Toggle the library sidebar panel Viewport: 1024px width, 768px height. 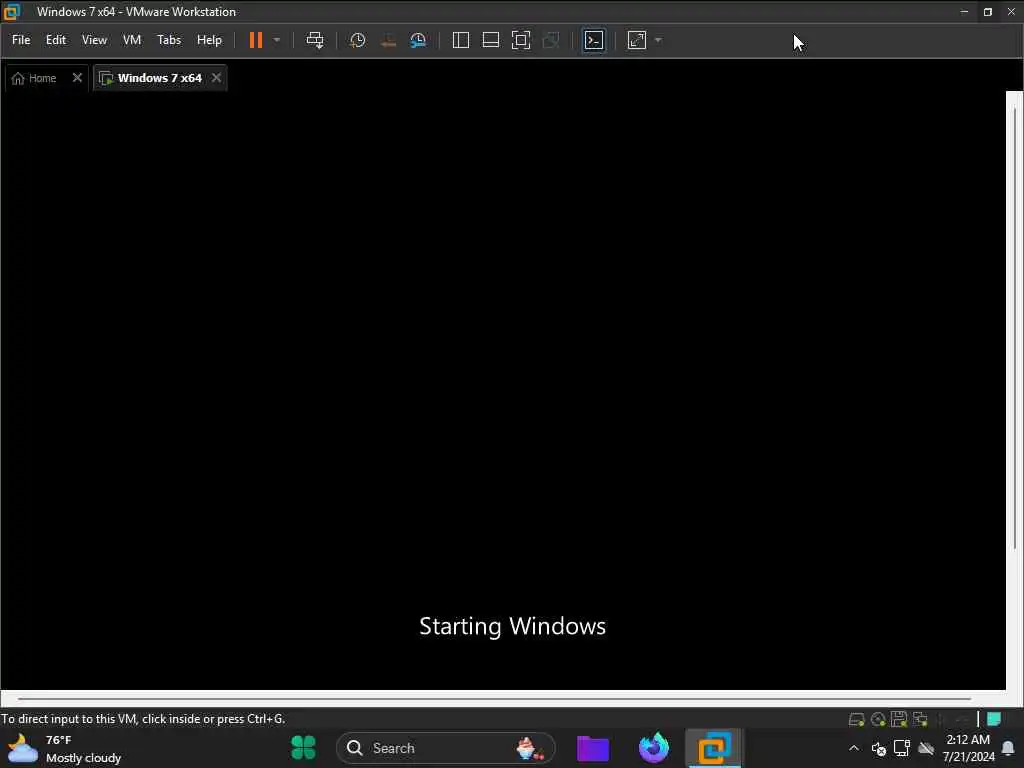point(460,40)
